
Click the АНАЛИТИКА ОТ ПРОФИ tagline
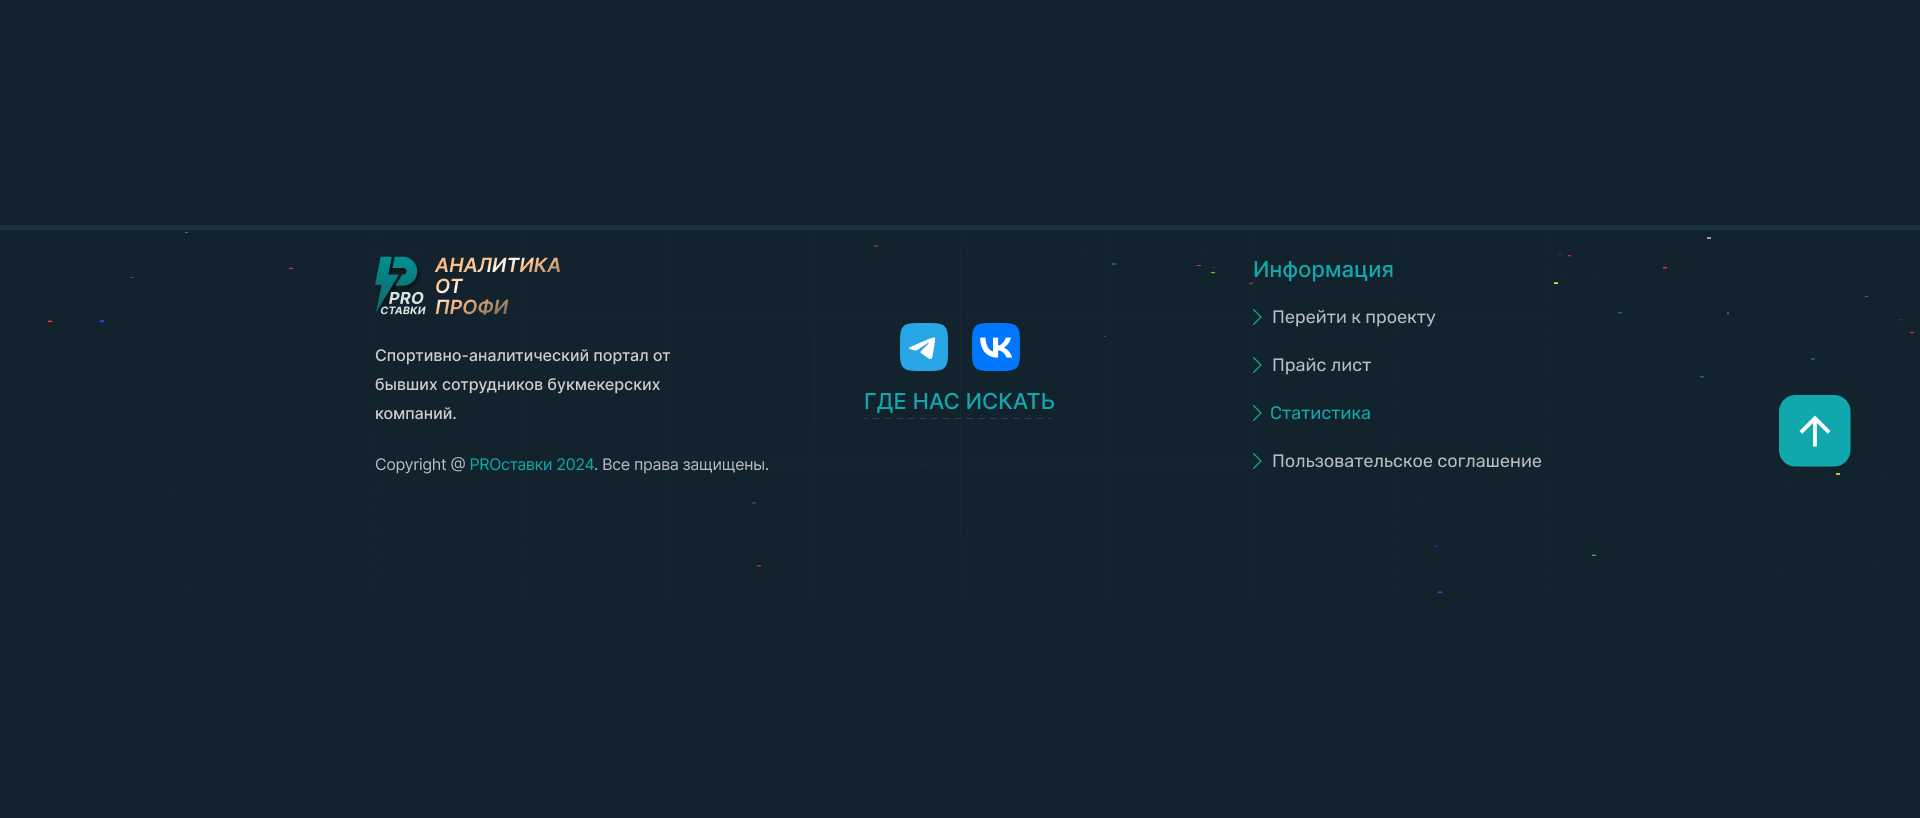[497, 286]
